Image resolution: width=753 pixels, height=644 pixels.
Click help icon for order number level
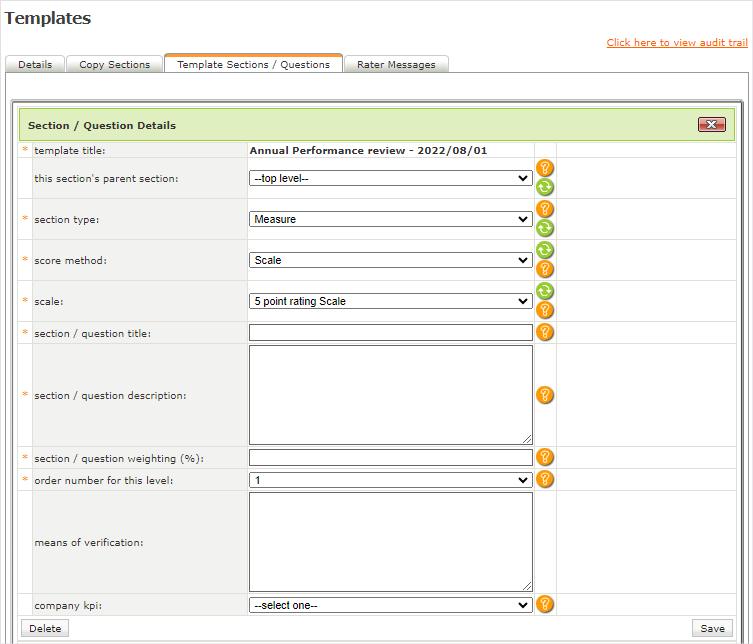[545, 479]
